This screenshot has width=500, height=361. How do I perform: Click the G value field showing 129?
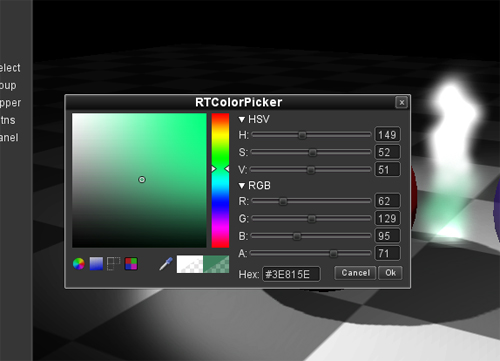coord(387,218)
